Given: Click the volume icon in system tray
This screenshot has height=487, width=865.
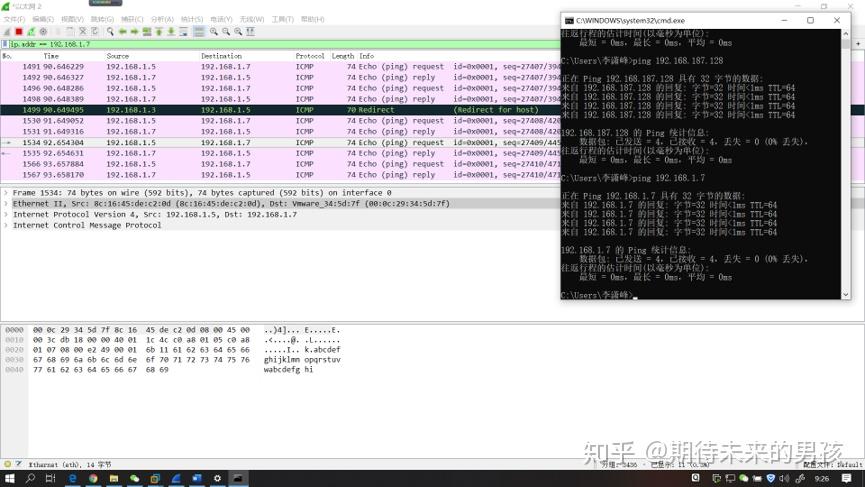Looking at the screenshot, I should [784, 478].
